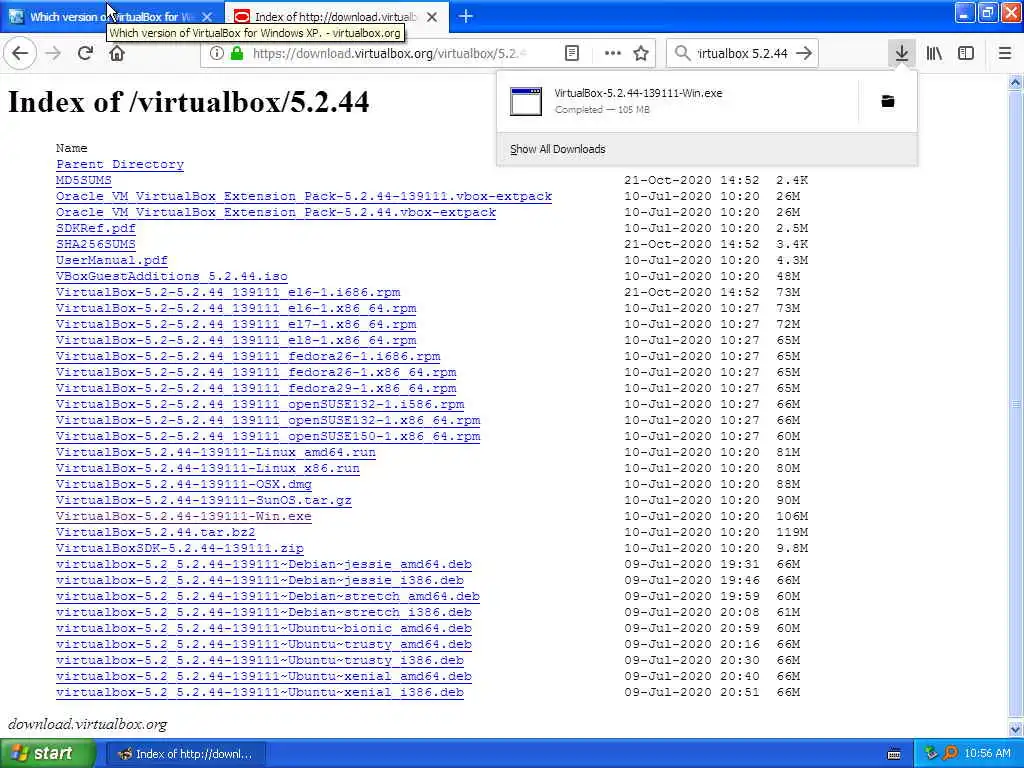Show site information icon in address bar
The height and width of the screenshot is (768, 1024).
[216, 54]
